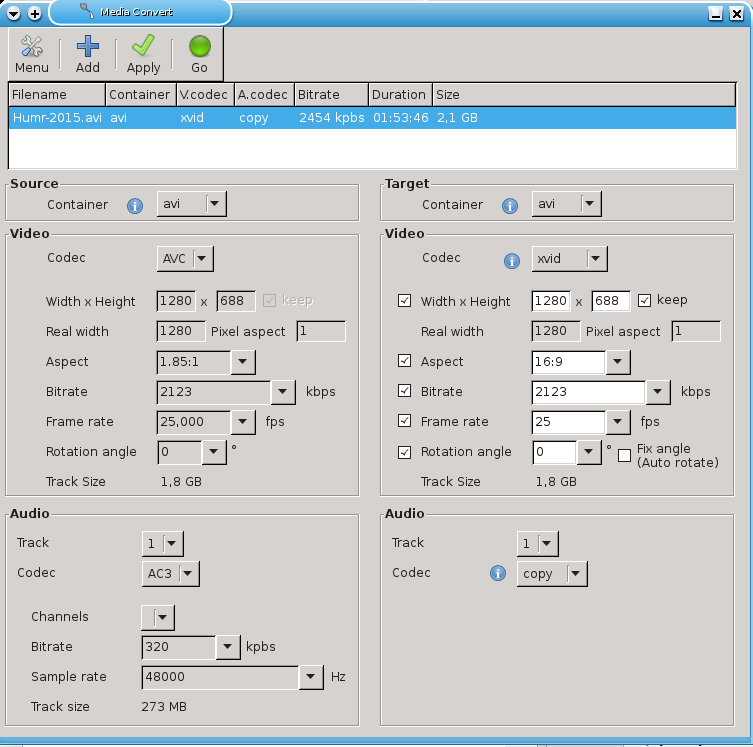This screenshot has width=753, height=747.
Task: Expand Source Aspect 1.85:1 dropdown
Action: [243, 362]
